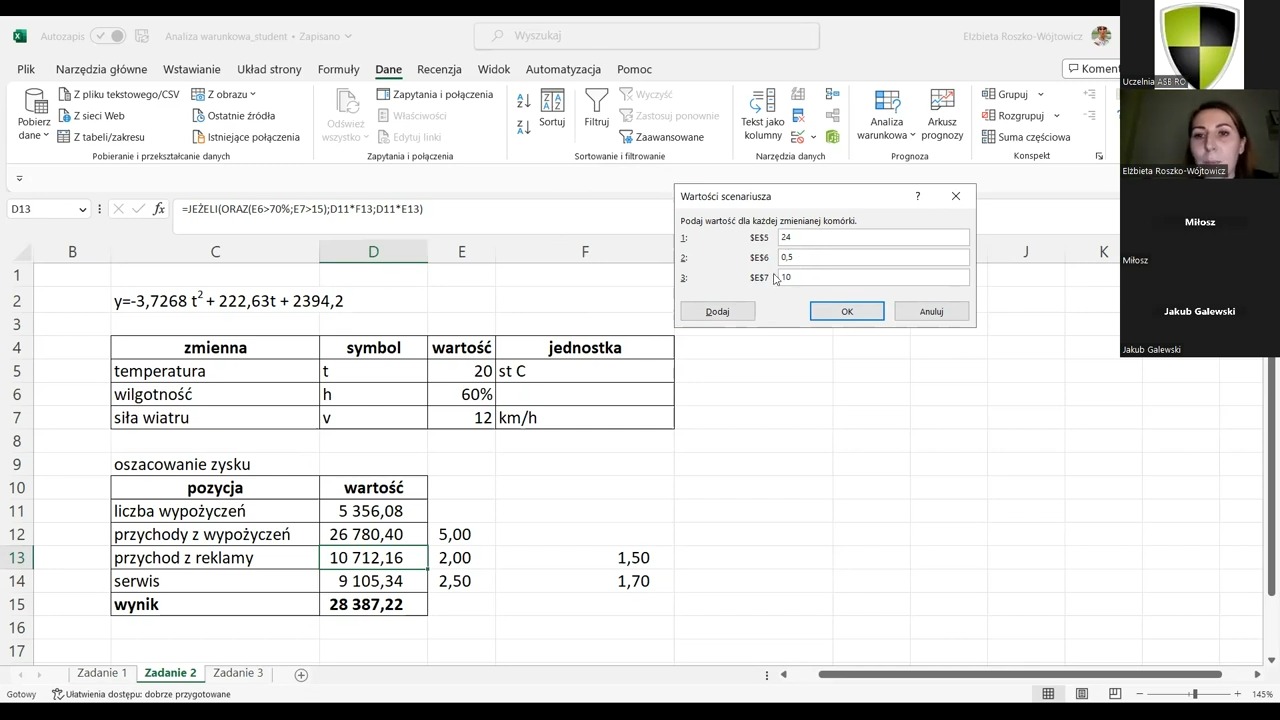Click Remove Duplicates icon

coord(798,115)
